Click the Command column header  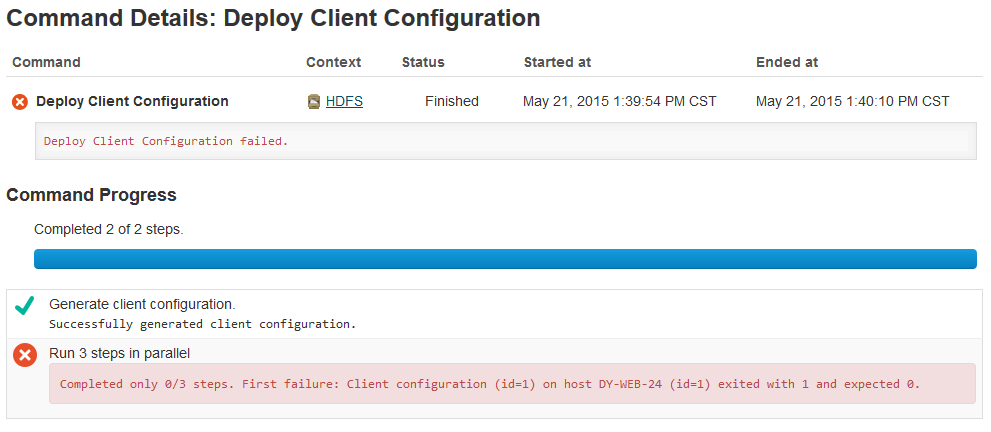pos(46,62)
